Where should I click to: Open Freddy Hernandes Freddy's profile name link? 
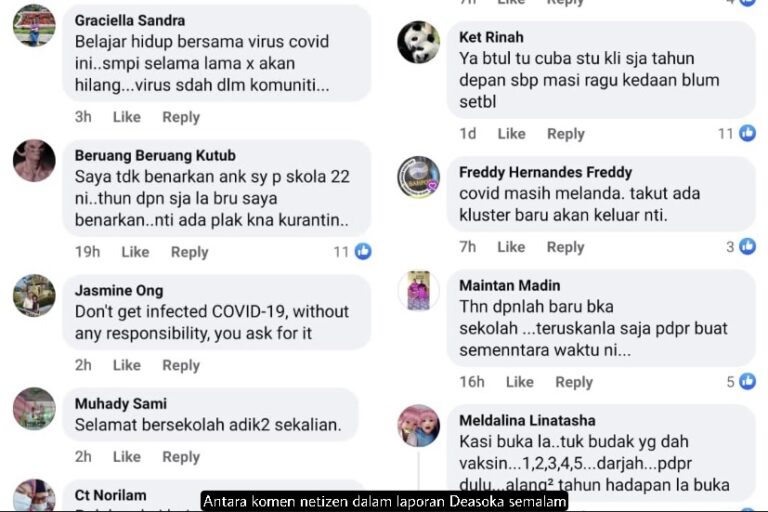[546, 172]
